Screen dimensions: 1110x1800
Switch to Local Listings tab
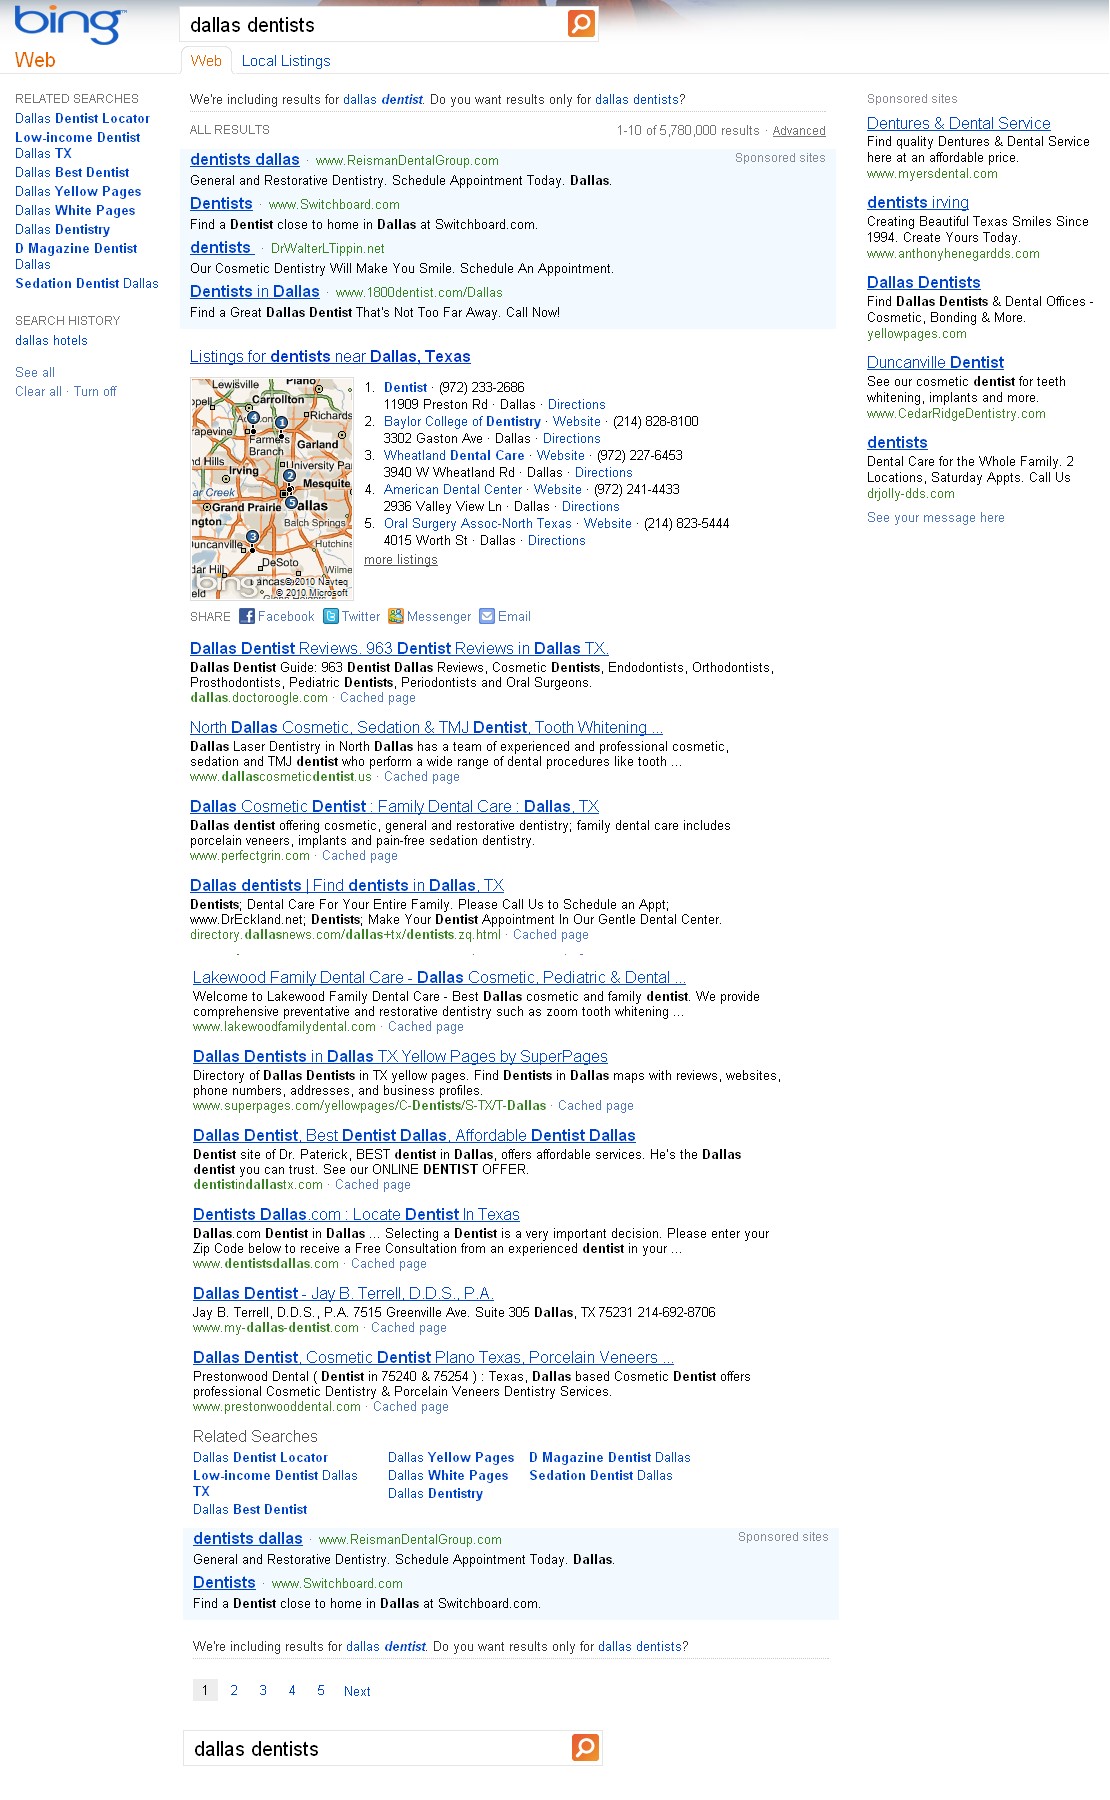pyautogui.click(x=286, y=61)
